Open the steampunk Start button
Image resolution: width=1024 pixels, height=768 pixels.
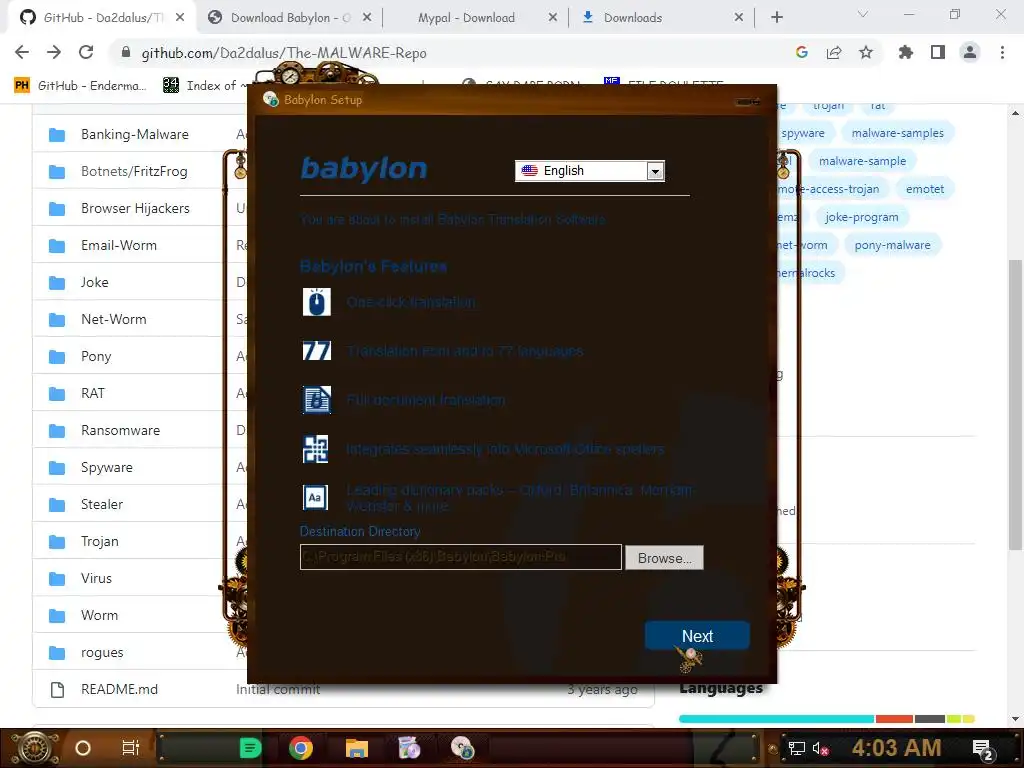coord(35,748)
